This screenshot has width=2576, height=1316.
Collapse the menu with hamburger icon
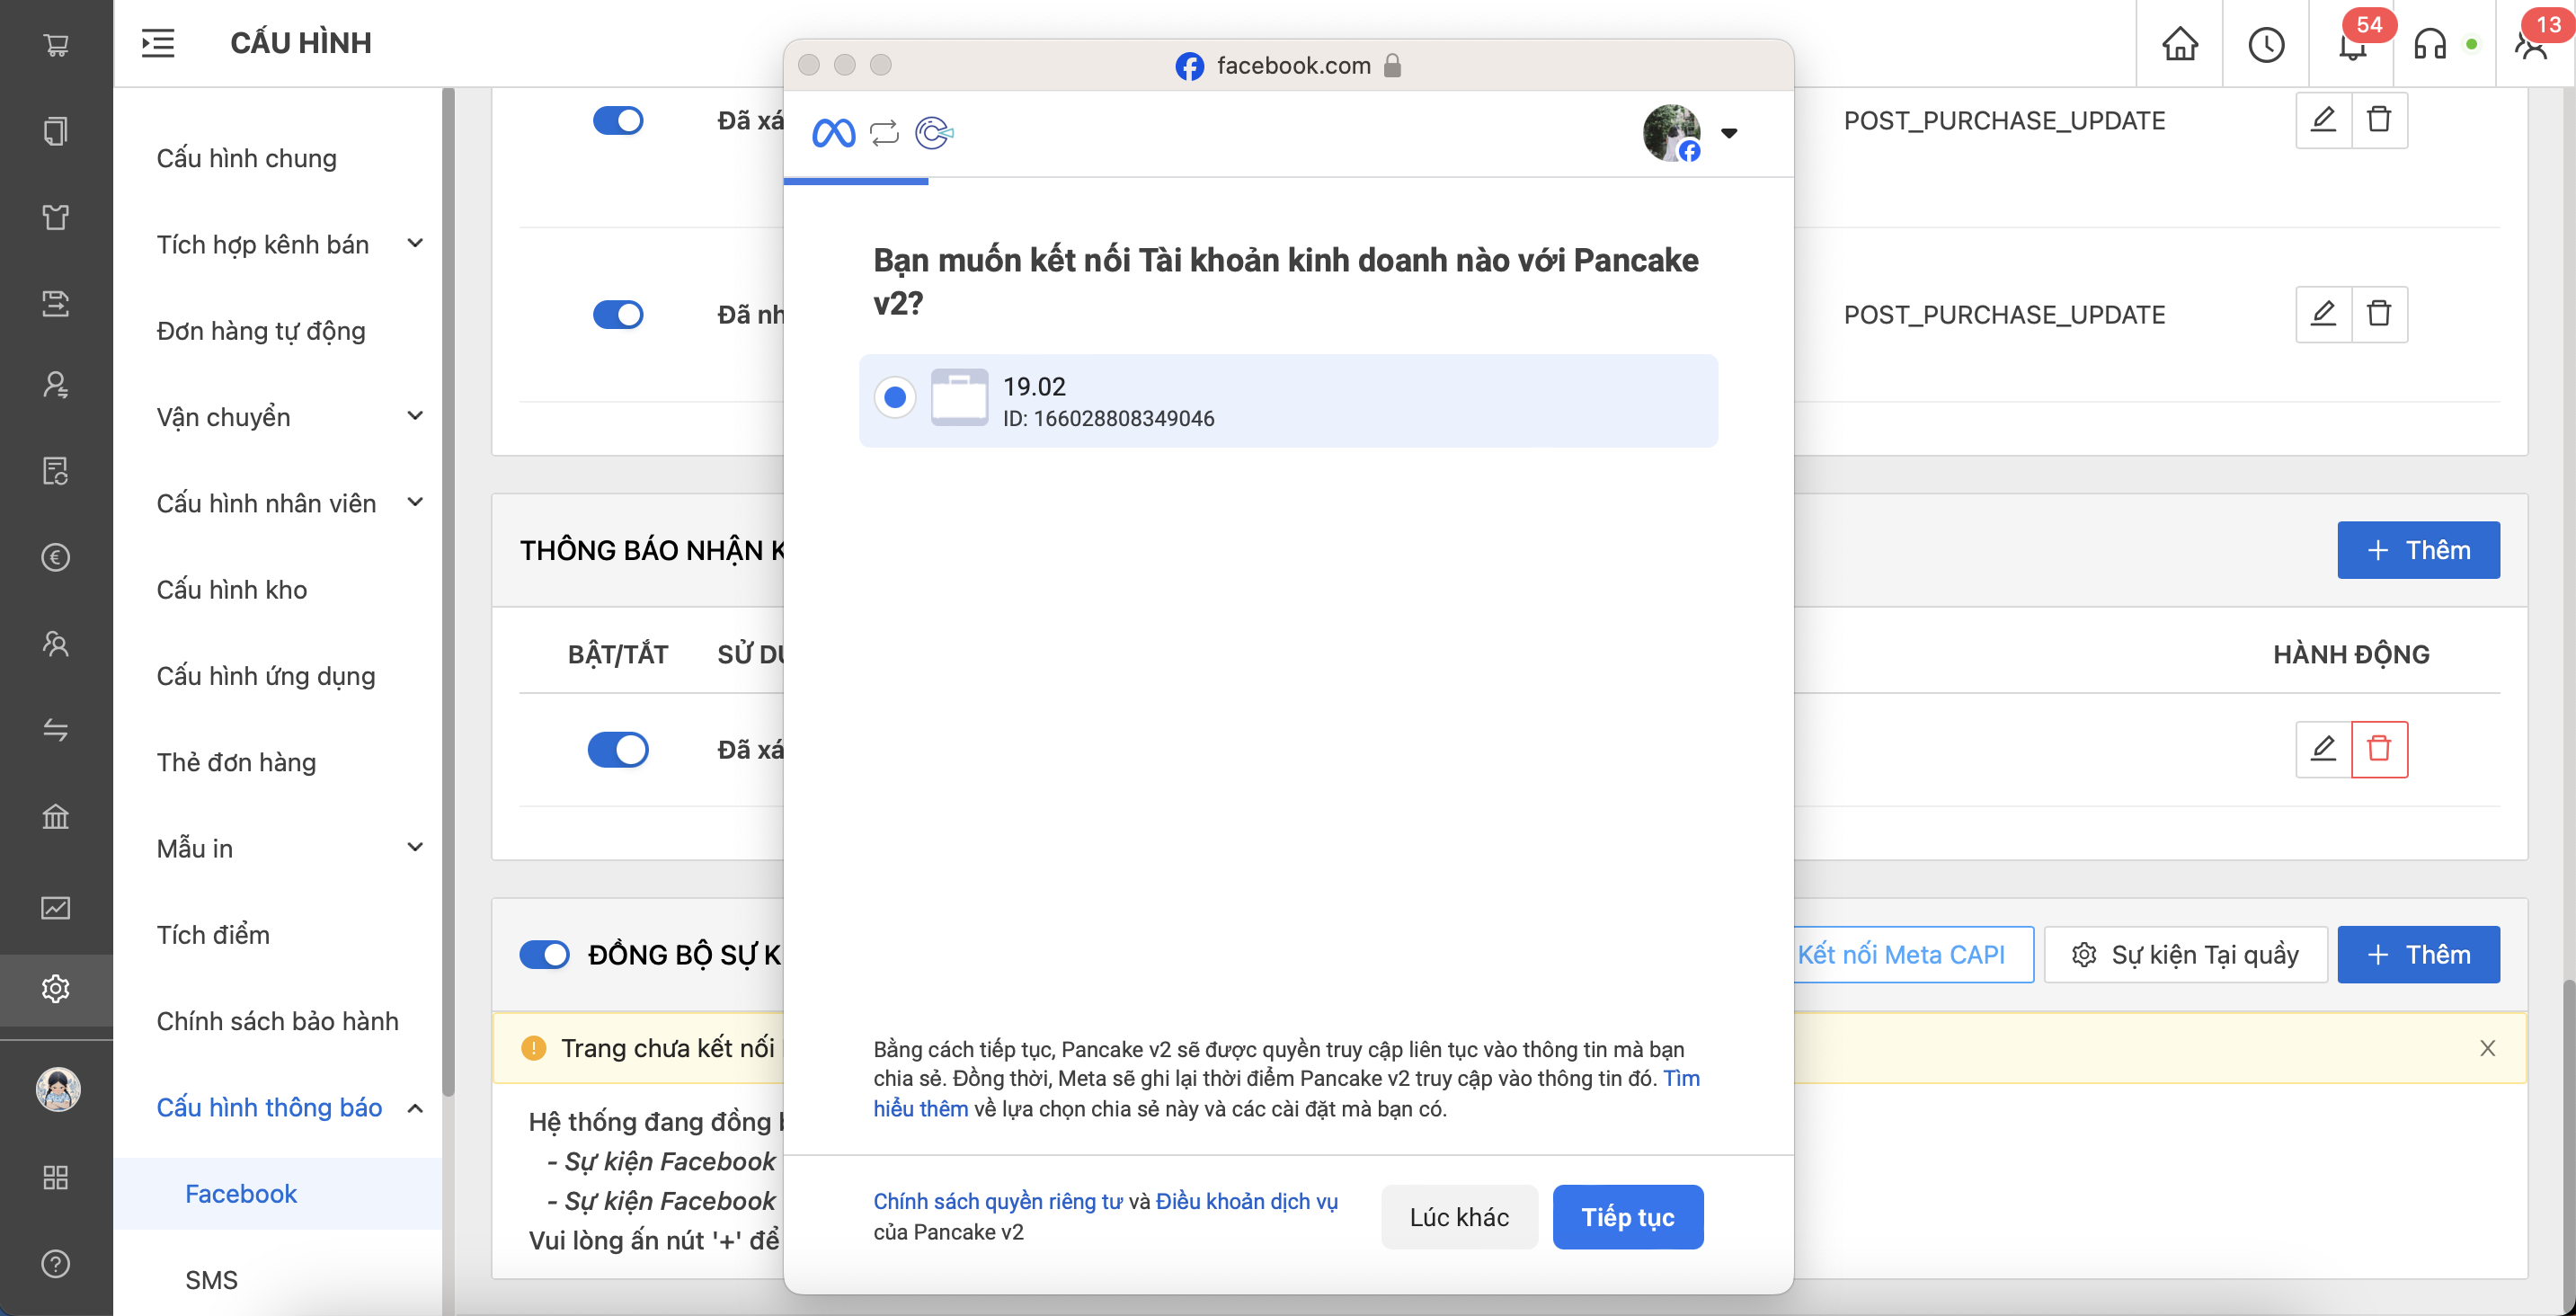(158, 43)
